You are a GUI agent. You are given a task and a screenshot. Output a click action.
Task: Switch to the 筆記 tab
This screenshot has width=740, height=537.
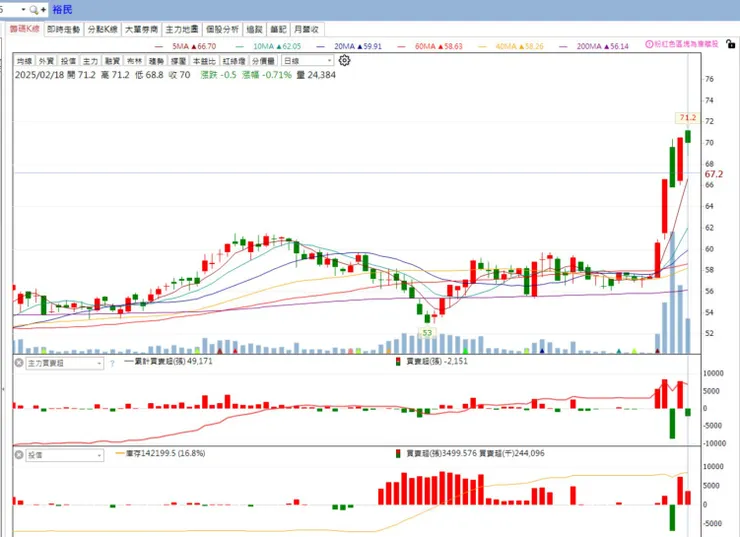tap(278, 29)
